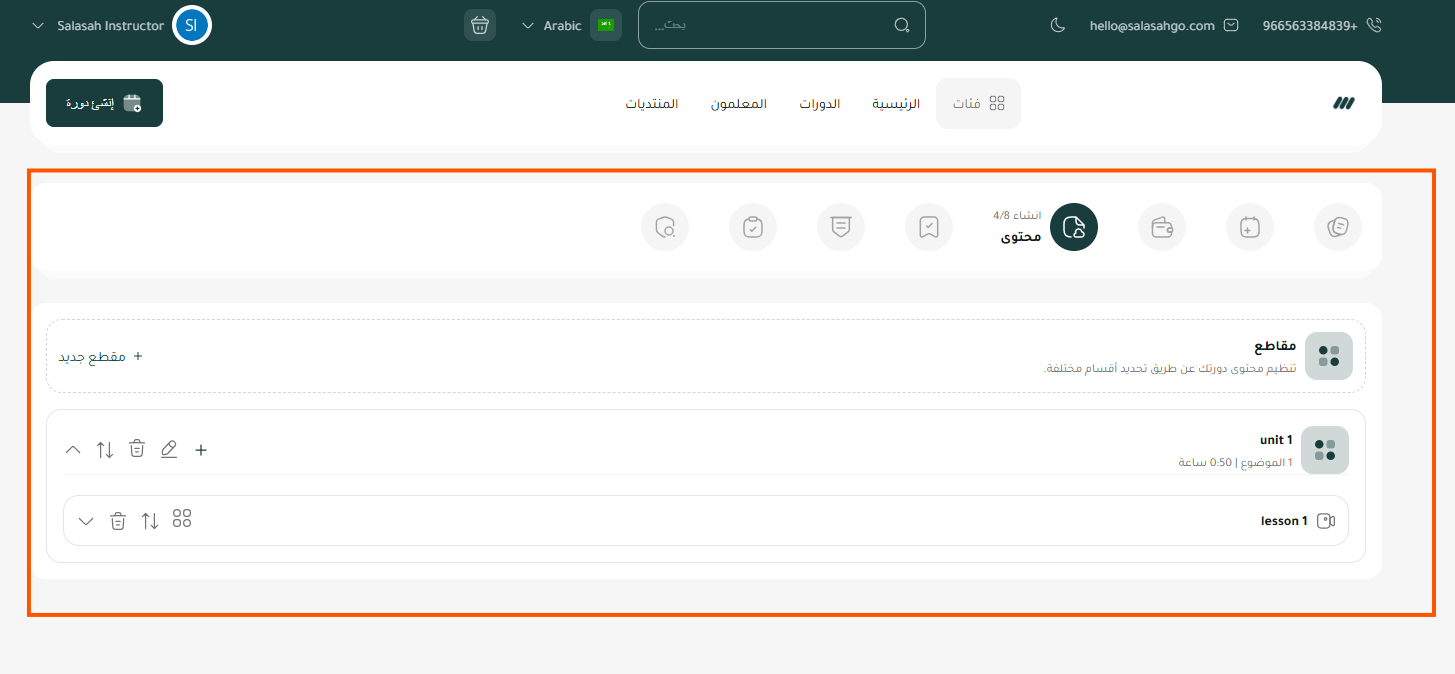Focus the search input field

click(782, 25)
